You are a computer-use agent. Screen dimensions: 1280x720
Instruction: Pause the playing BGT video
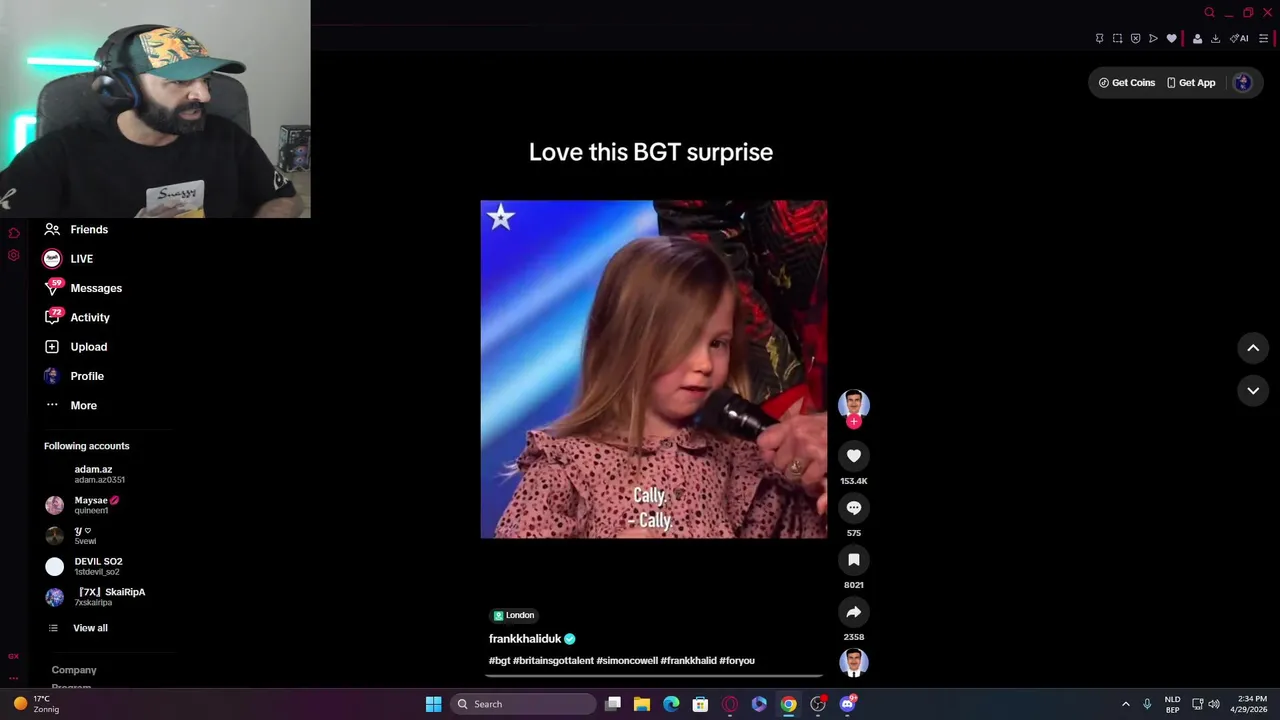point(653,369)
